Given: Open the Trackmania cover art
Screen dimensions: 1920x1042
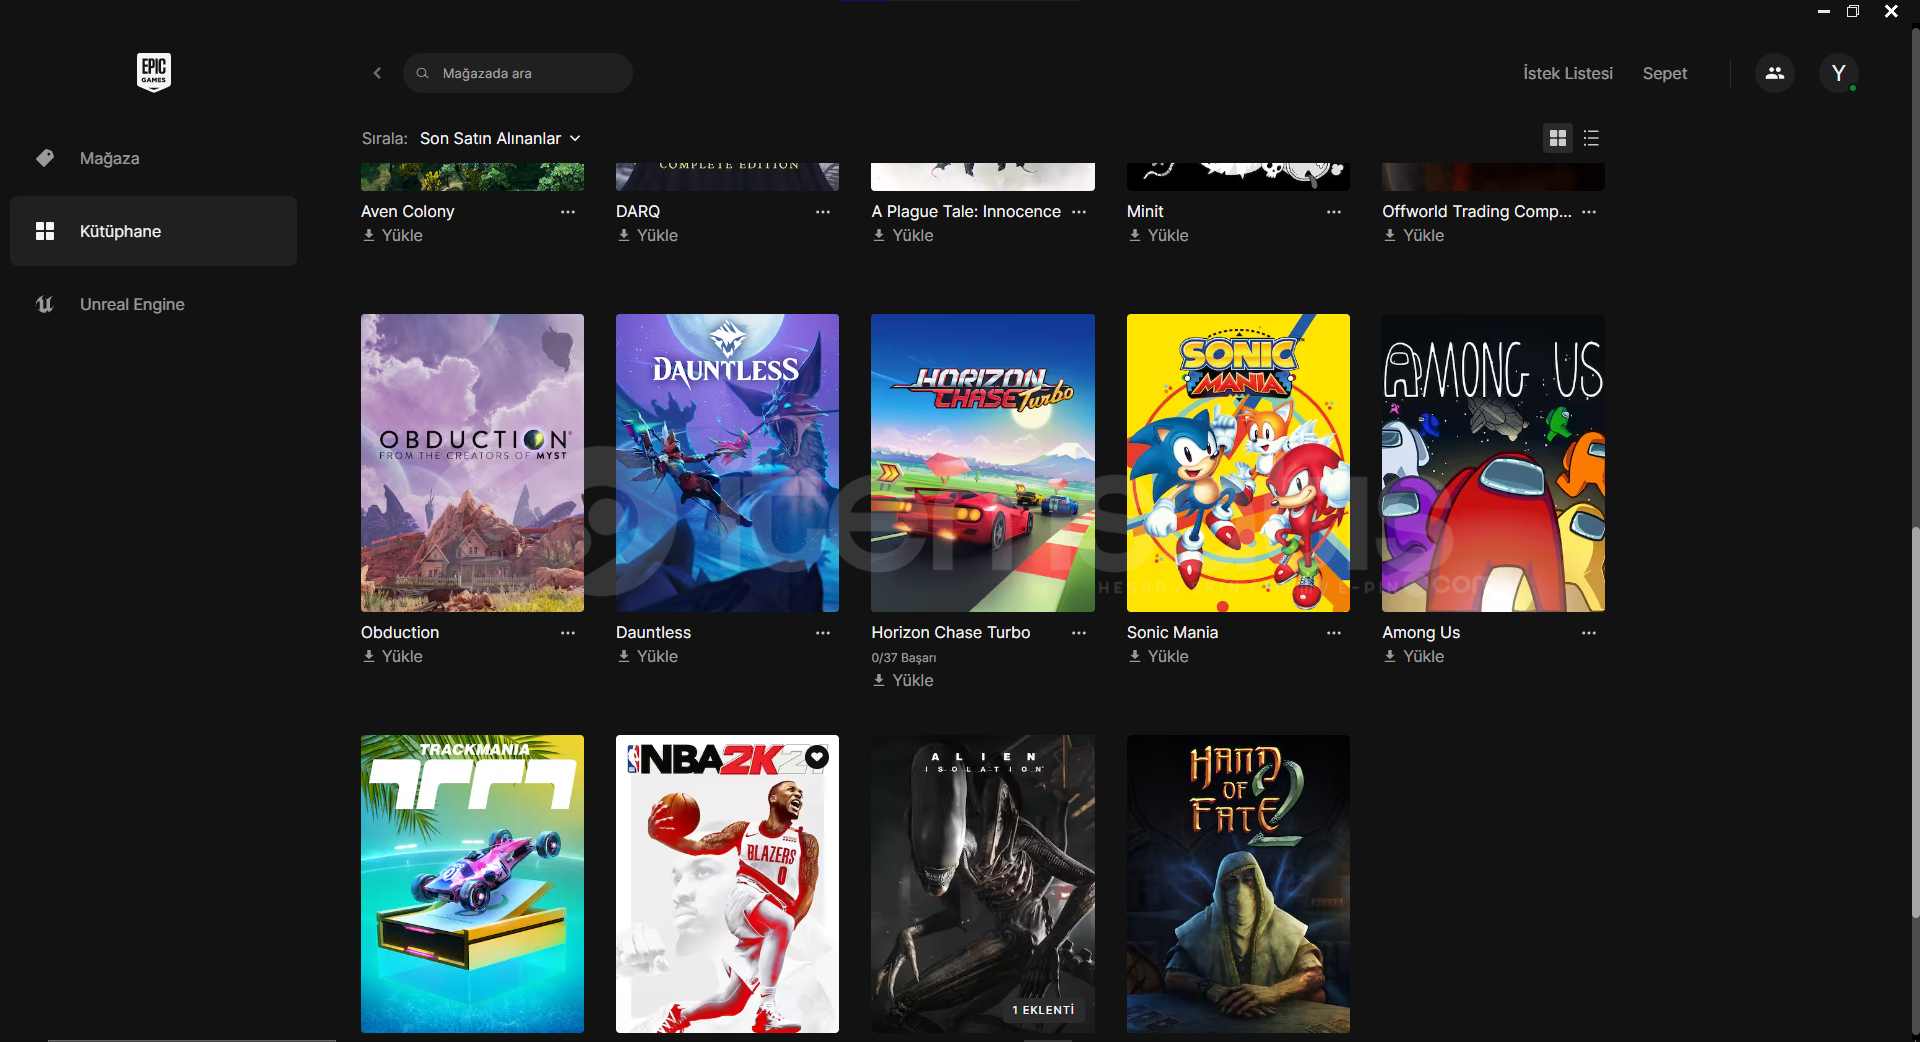Looking at the screenshot, I should point(472,884).
